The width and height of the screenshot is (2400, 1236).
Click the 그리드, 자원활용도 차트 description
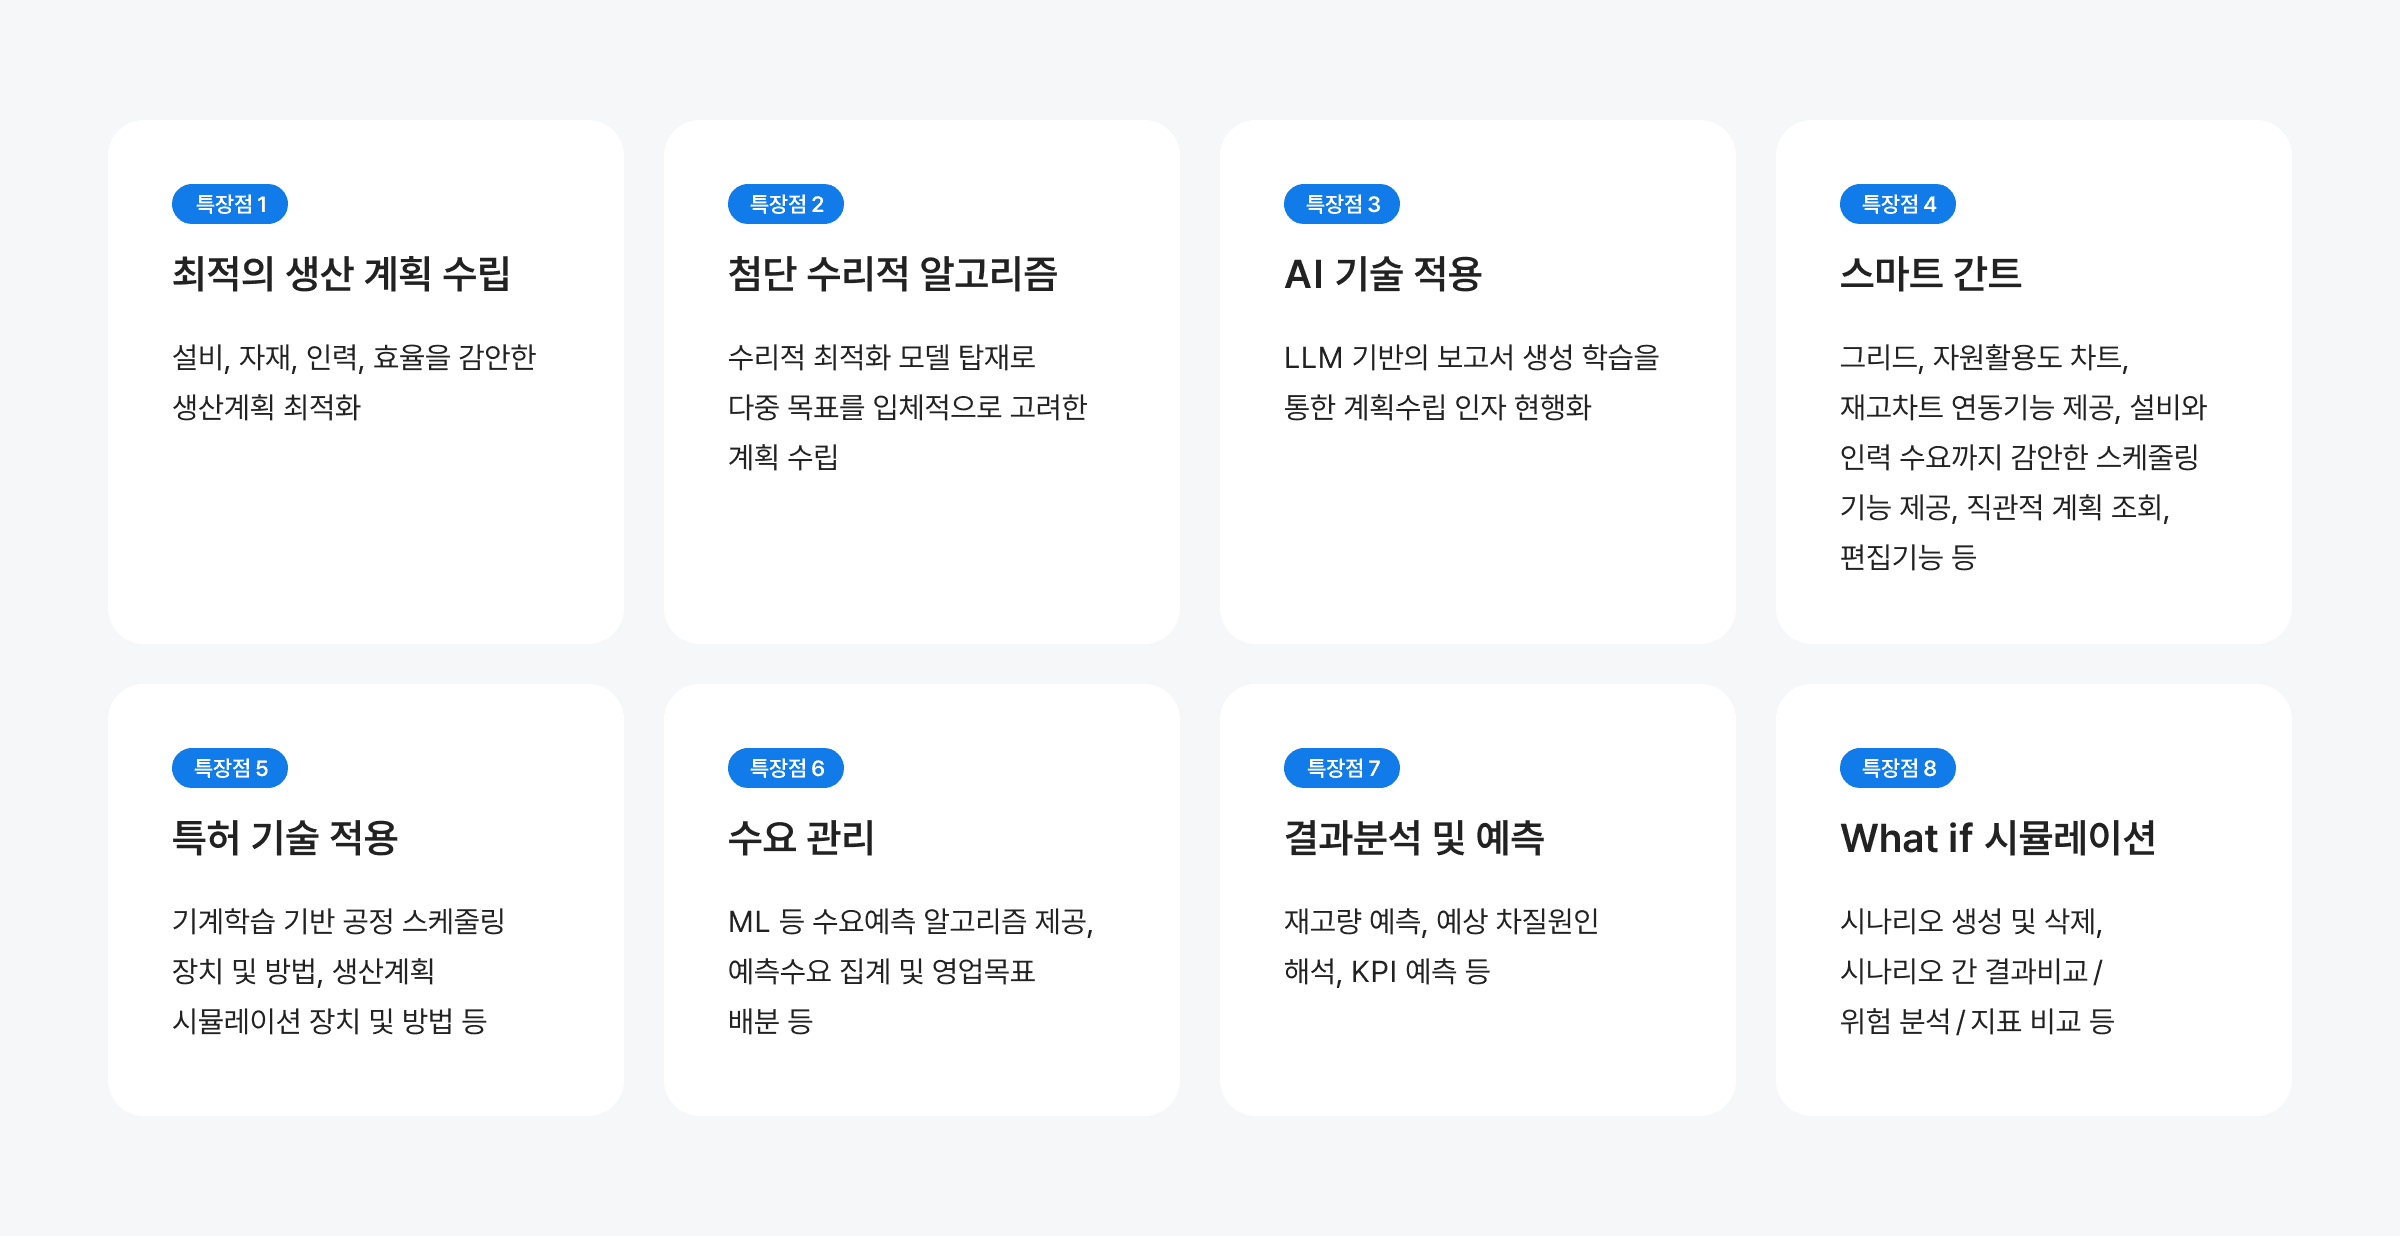[2022, 456]
